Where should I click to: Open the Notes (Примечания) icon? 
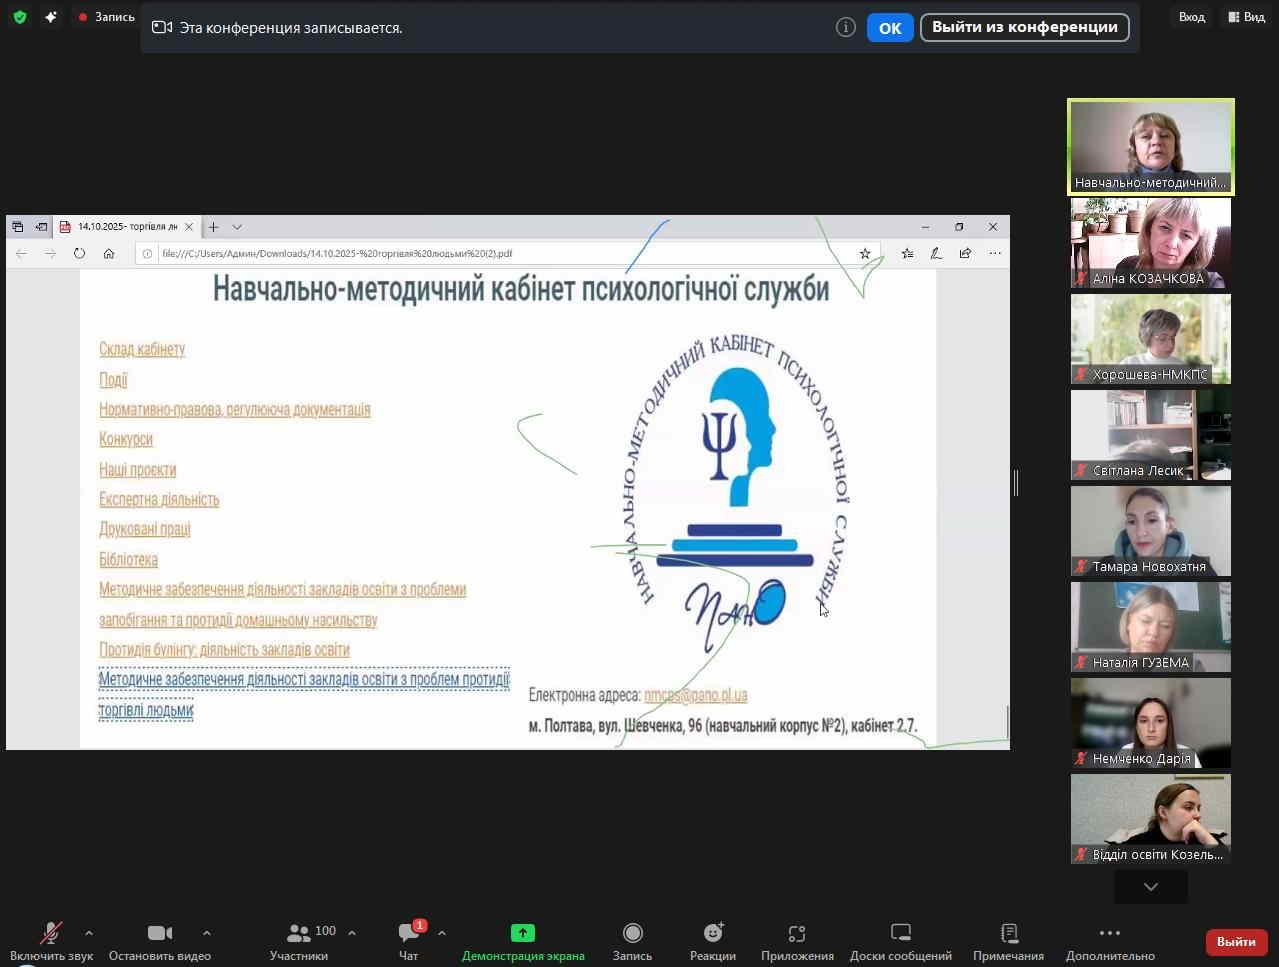point(1008,934)
